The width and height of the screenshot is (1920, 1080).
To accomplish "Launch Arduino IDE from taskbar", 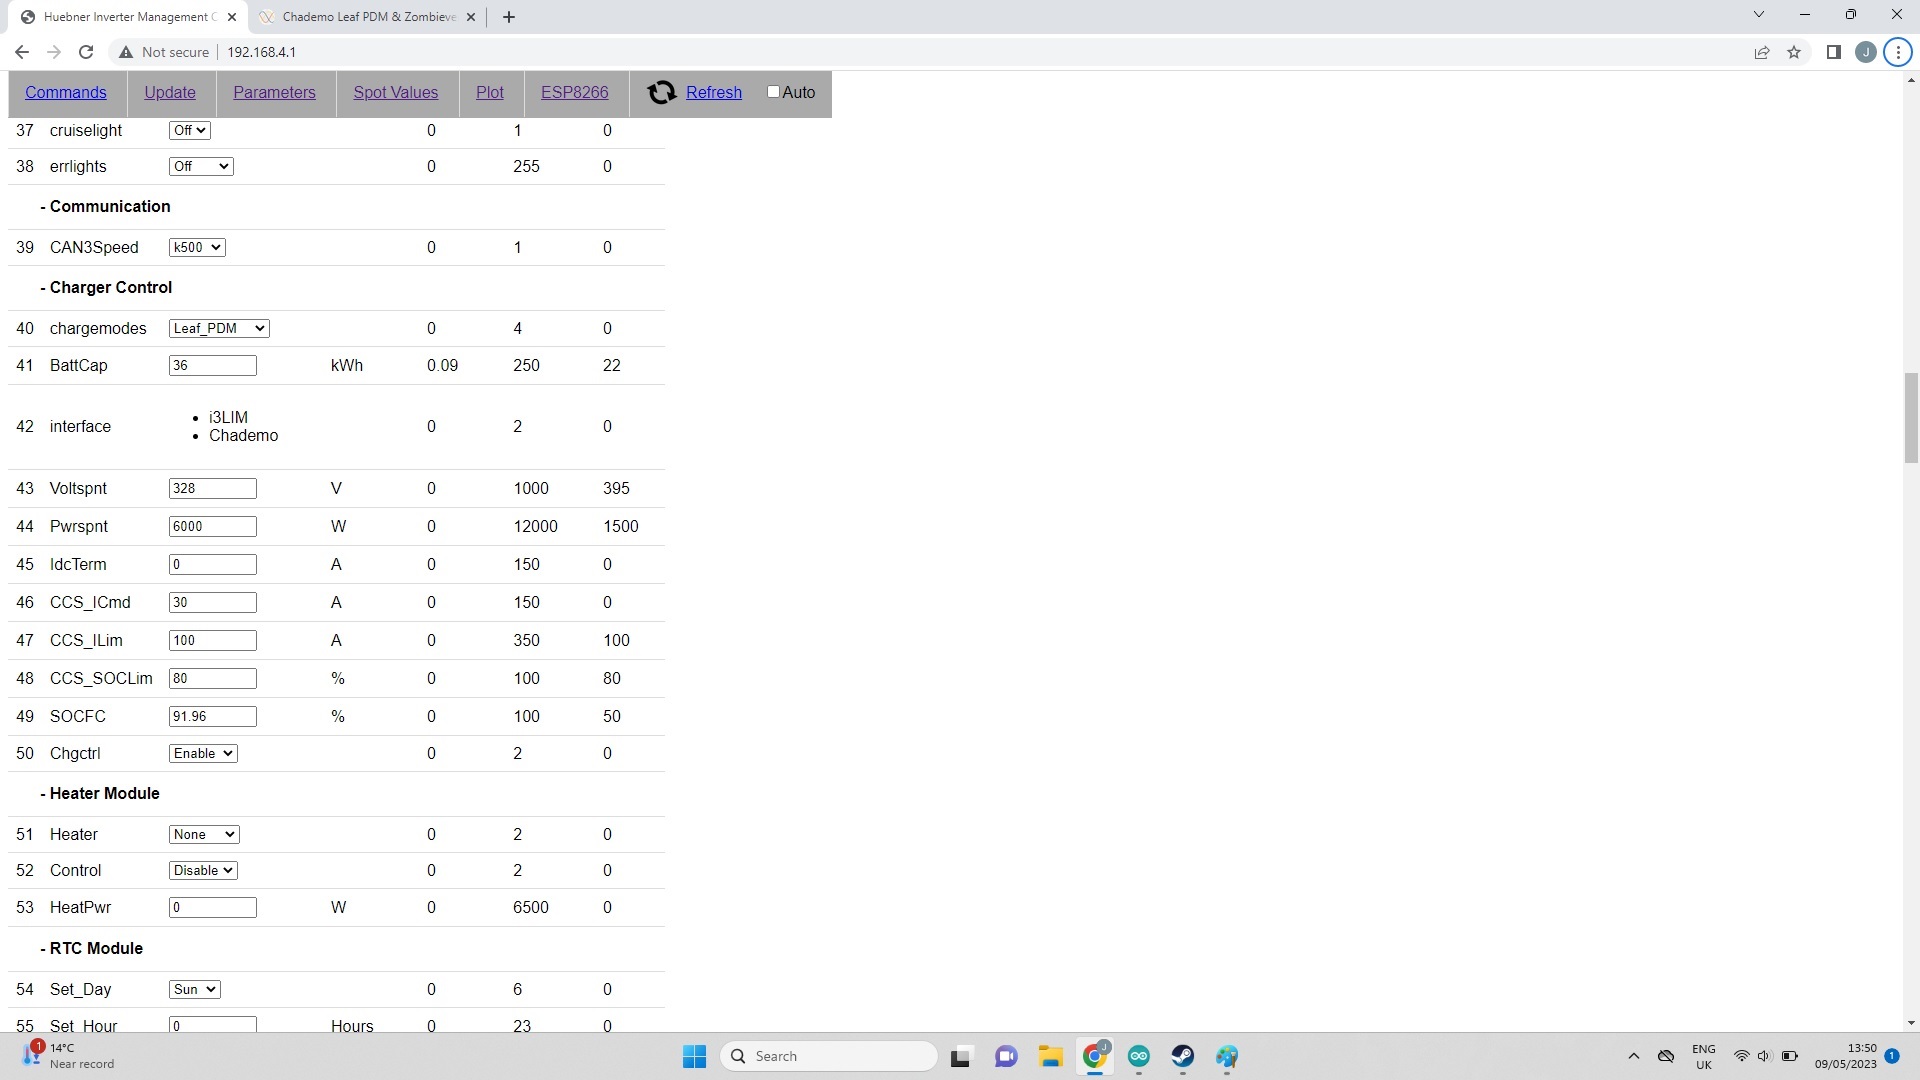I will coord(1139,1056).
